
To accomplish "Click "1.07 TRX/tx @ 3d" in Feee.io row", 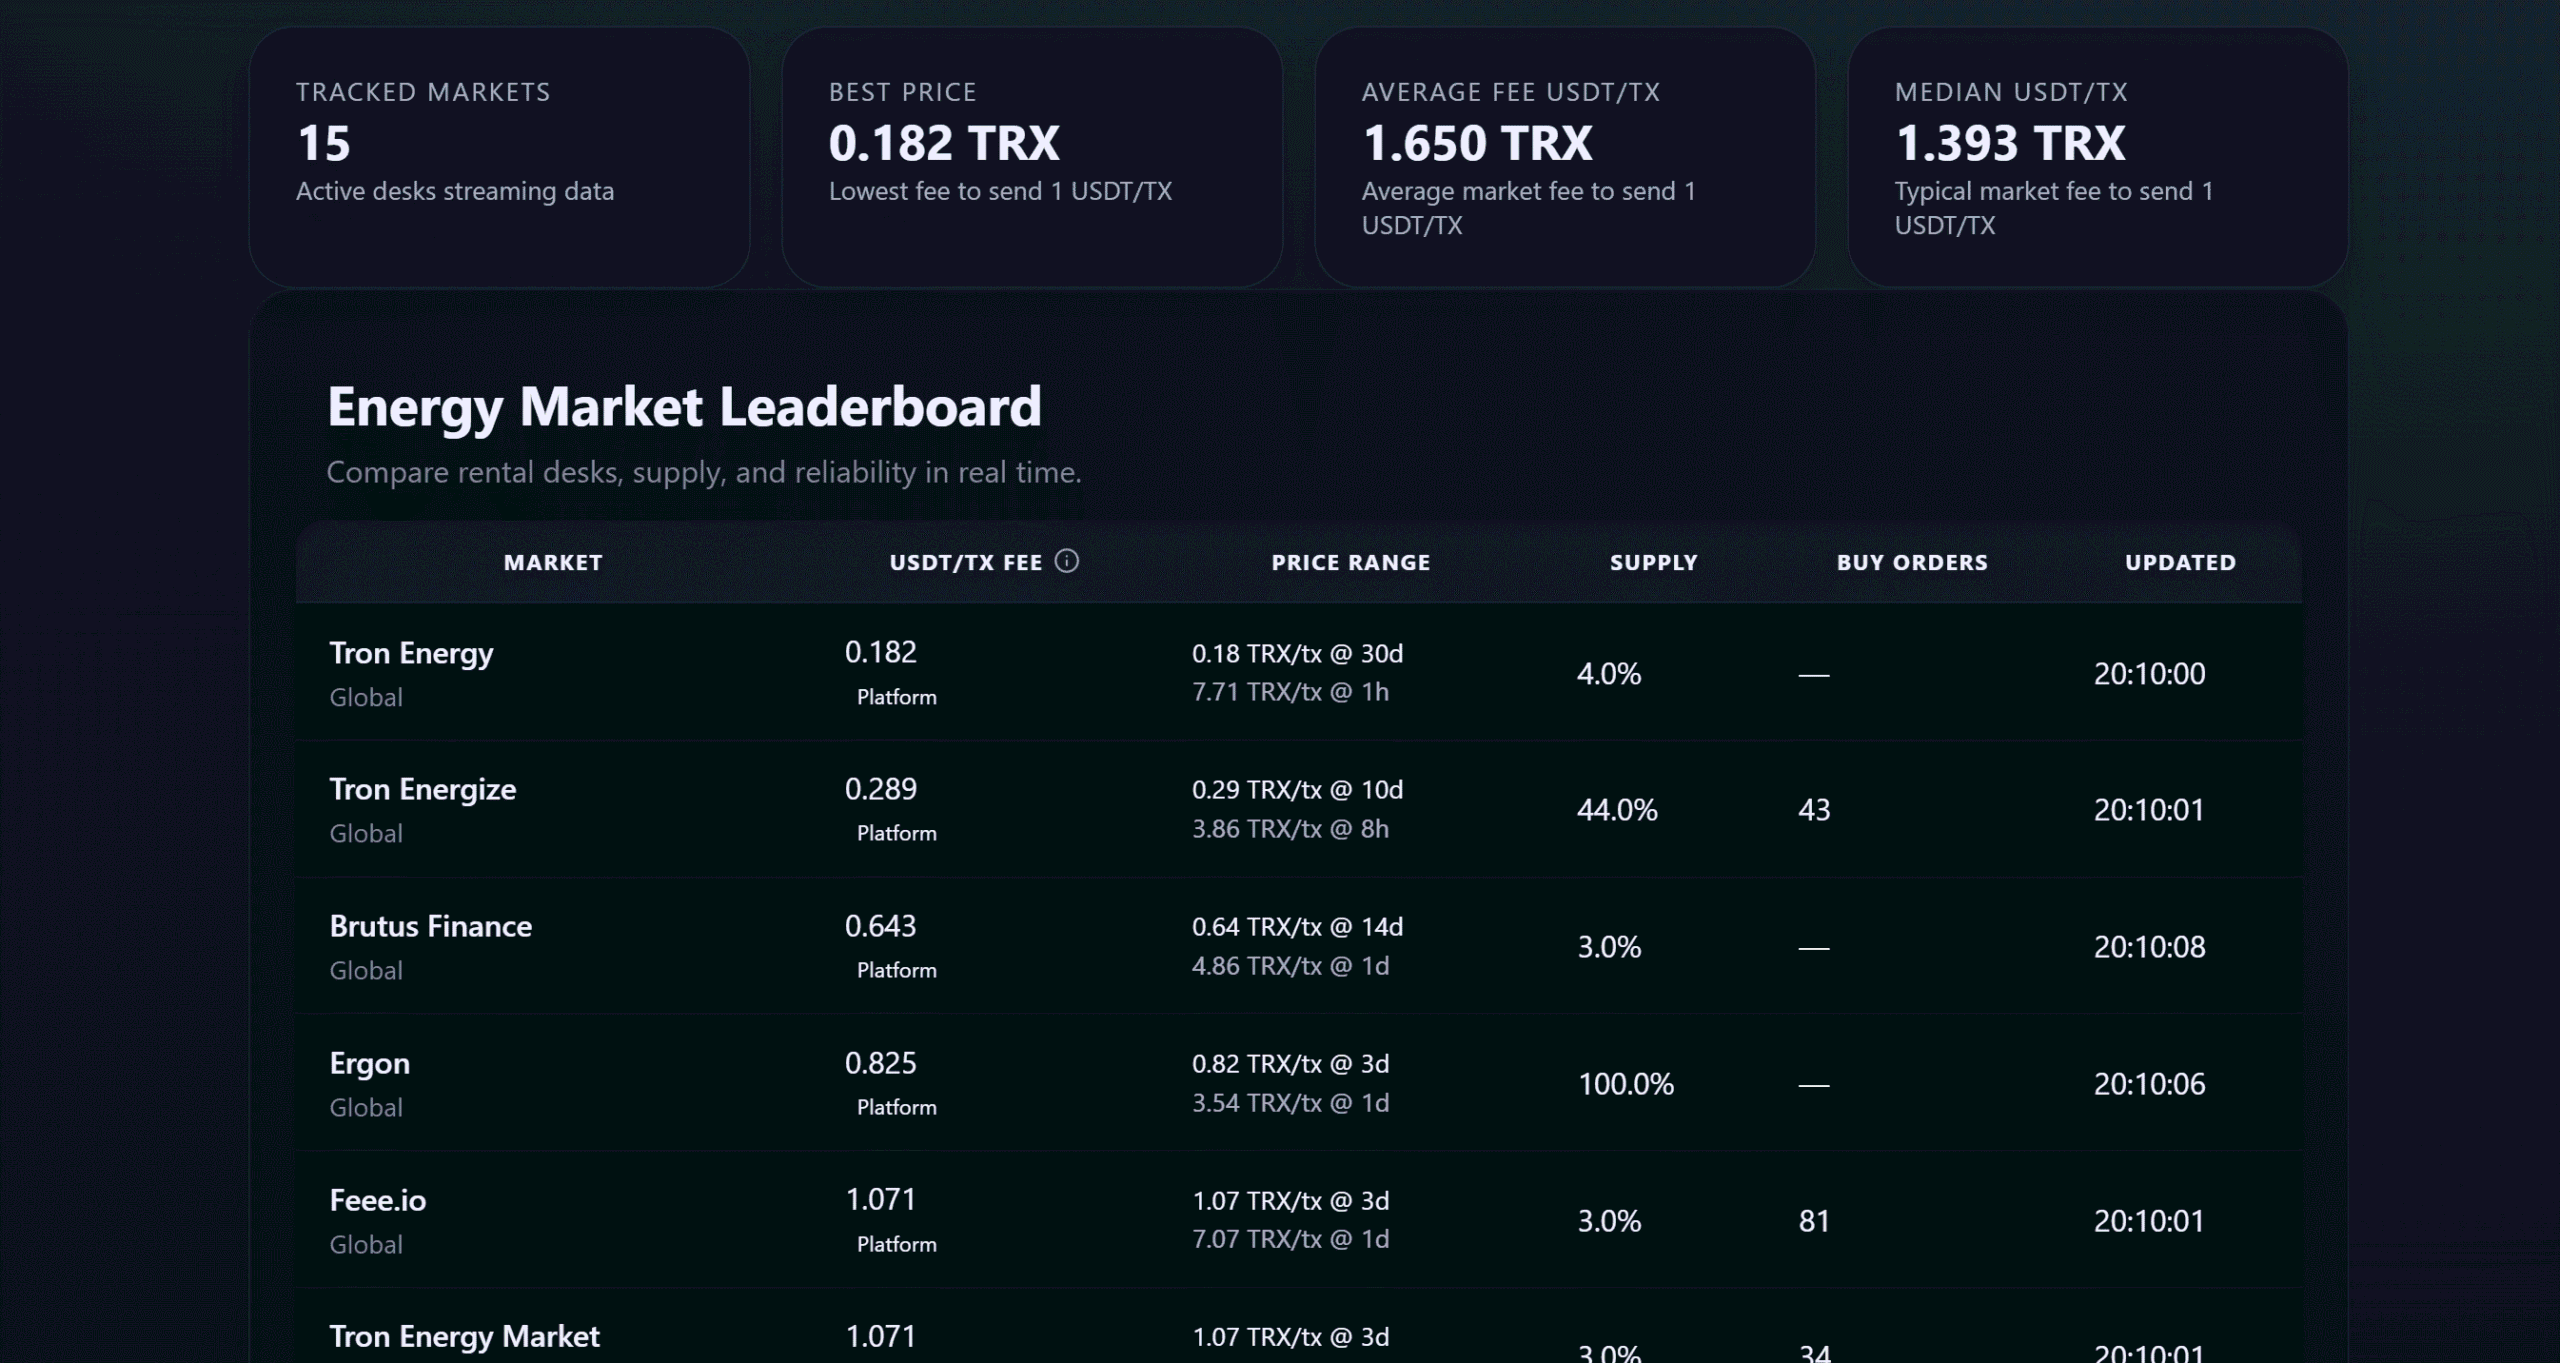I will coord(1290,1200).
